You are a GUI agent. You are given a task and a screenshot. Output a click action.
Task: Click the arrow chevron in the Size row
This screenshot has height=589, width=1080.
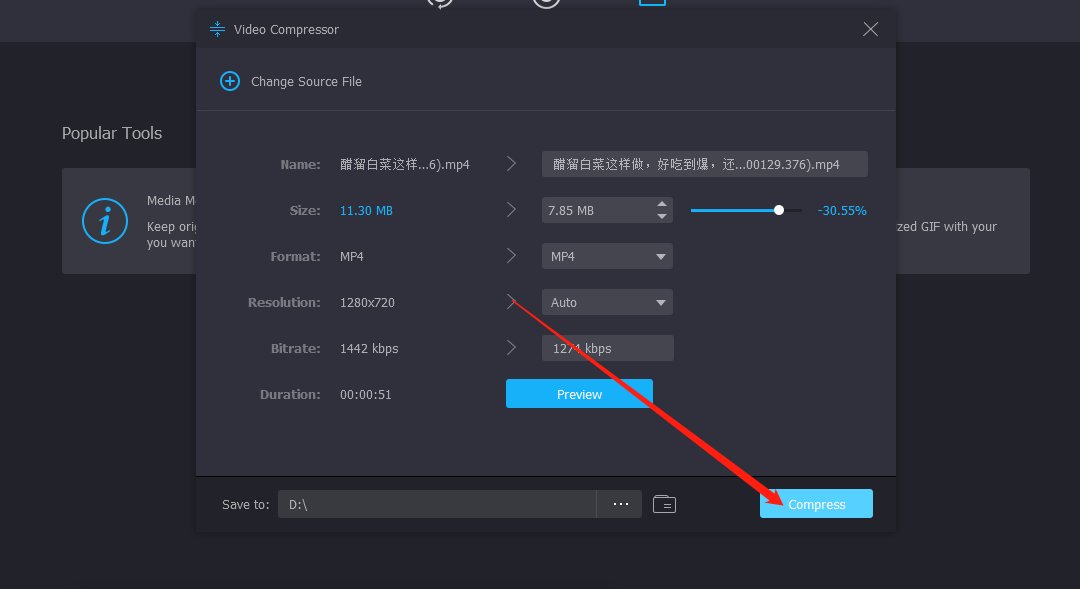click(x=511, y=210)
